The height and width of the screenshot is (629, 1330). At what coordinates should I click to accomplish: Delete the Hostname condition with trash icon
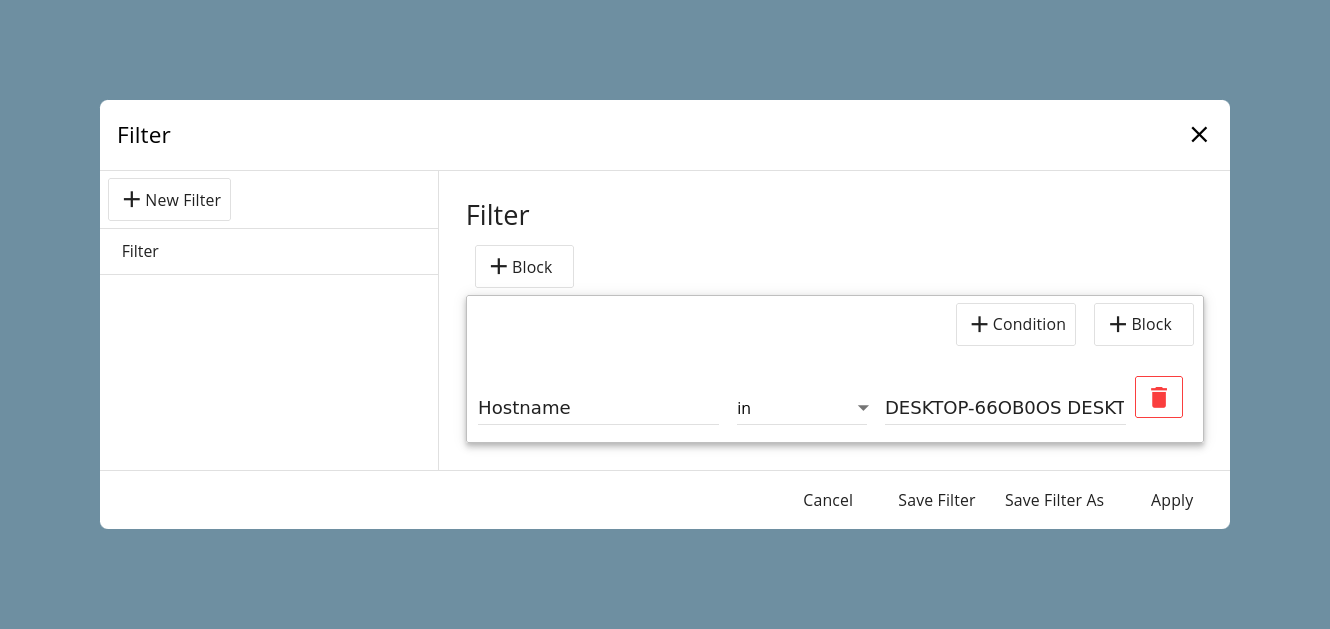(1159, 397)
